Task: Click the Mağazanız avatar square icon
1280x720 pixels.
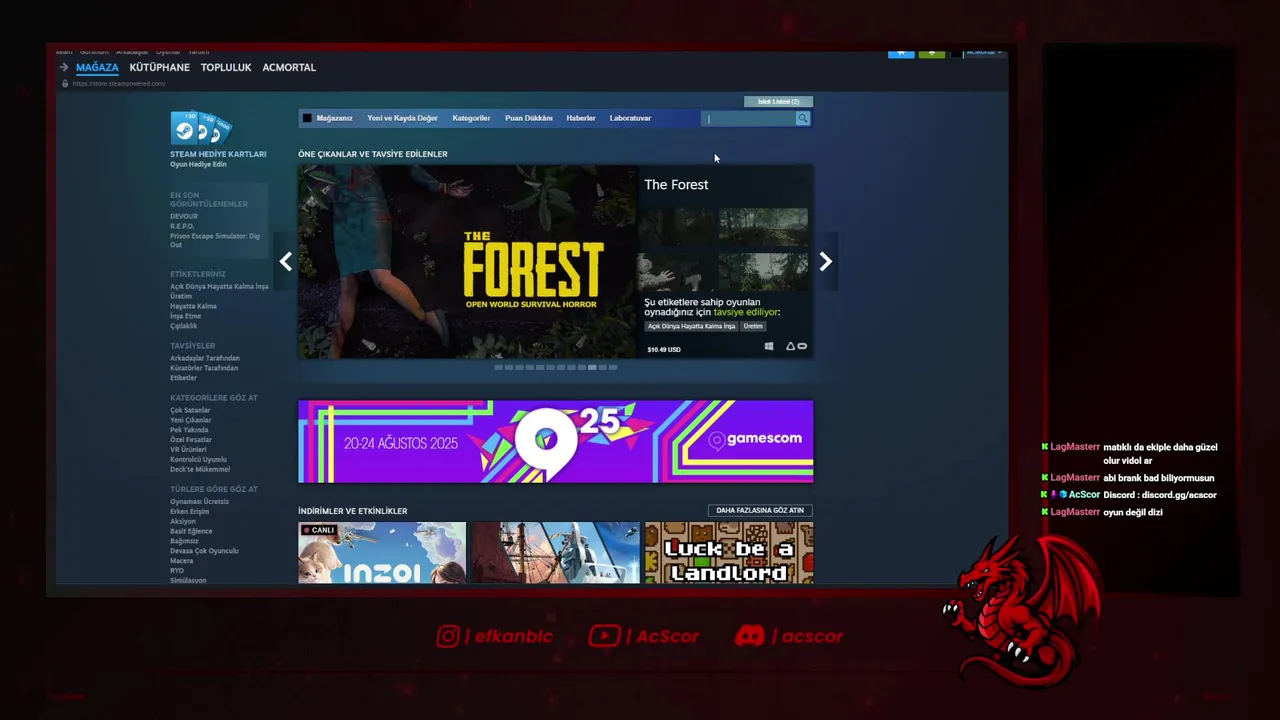Action: [307, 118]
